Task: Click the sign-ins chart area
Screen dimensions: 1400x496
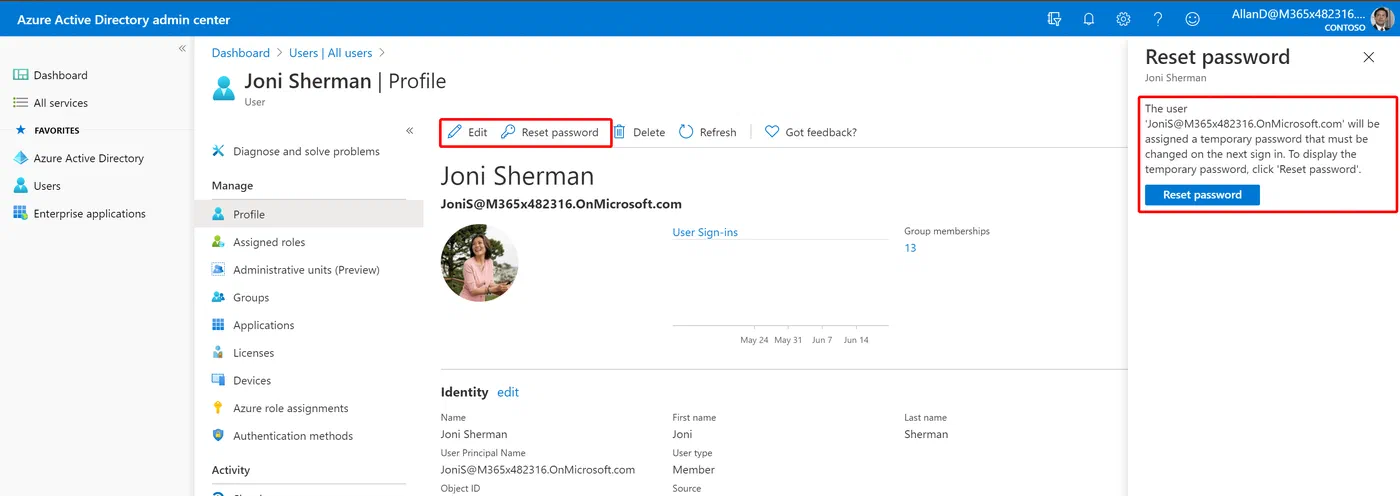Action: [x=780, y=285]
